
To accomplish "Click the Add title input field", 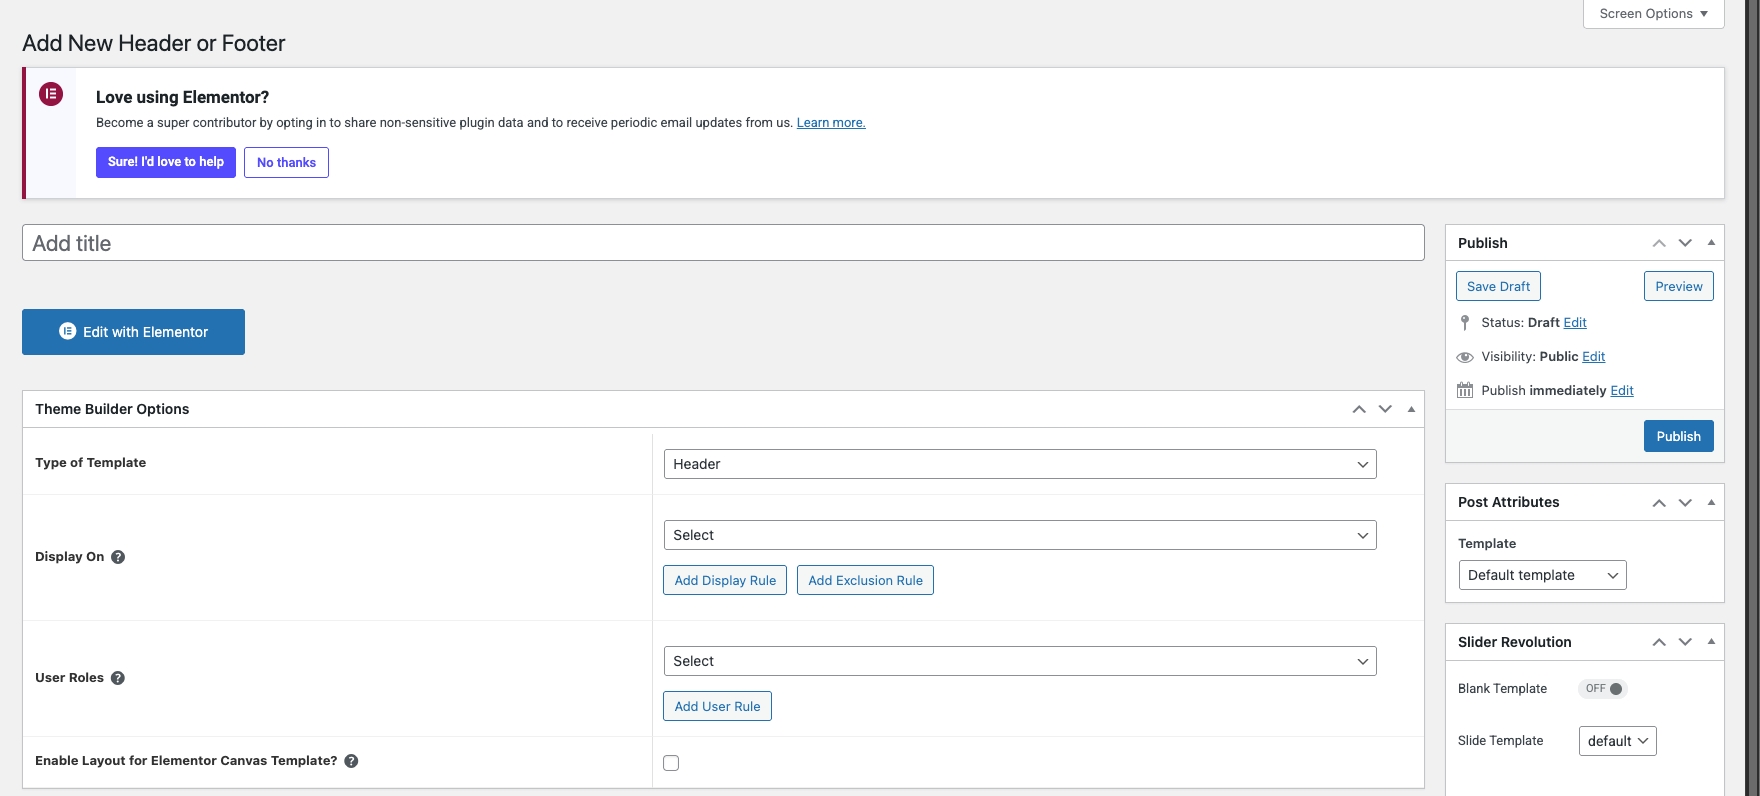I will pyautogui.click(x=722, y=243).
